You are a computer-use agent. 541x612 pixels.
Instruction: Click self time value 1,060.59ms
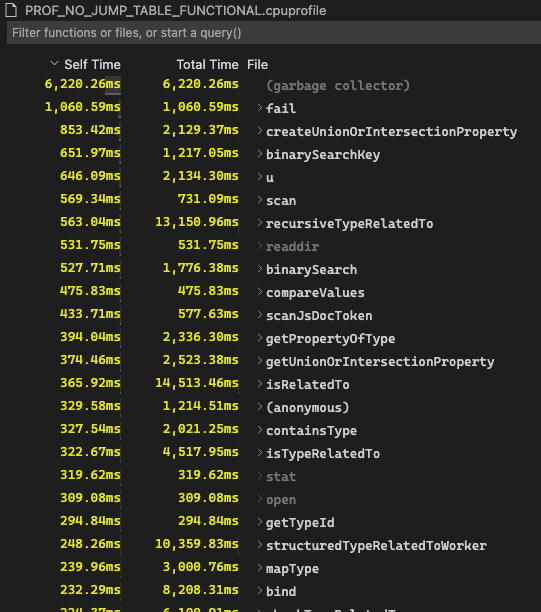tap(82, 107)
